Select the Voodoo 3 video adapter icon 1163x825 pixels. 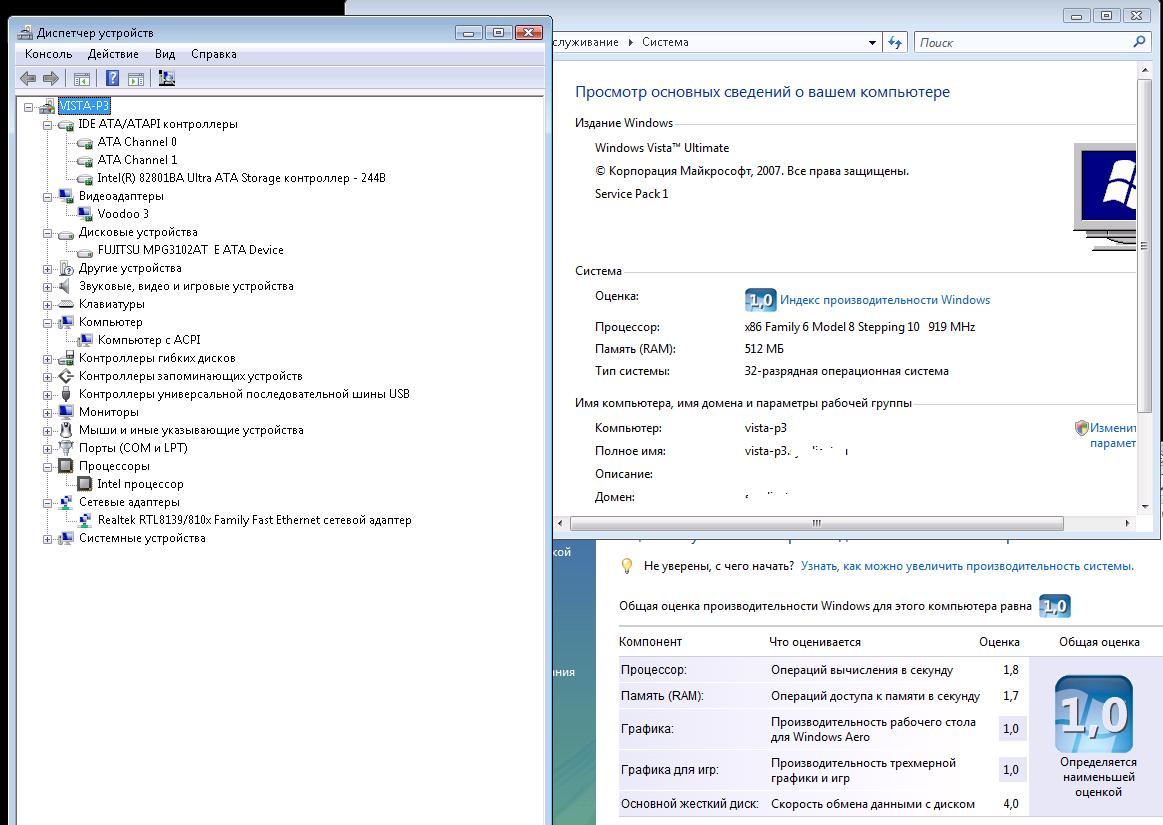point(85,214)
